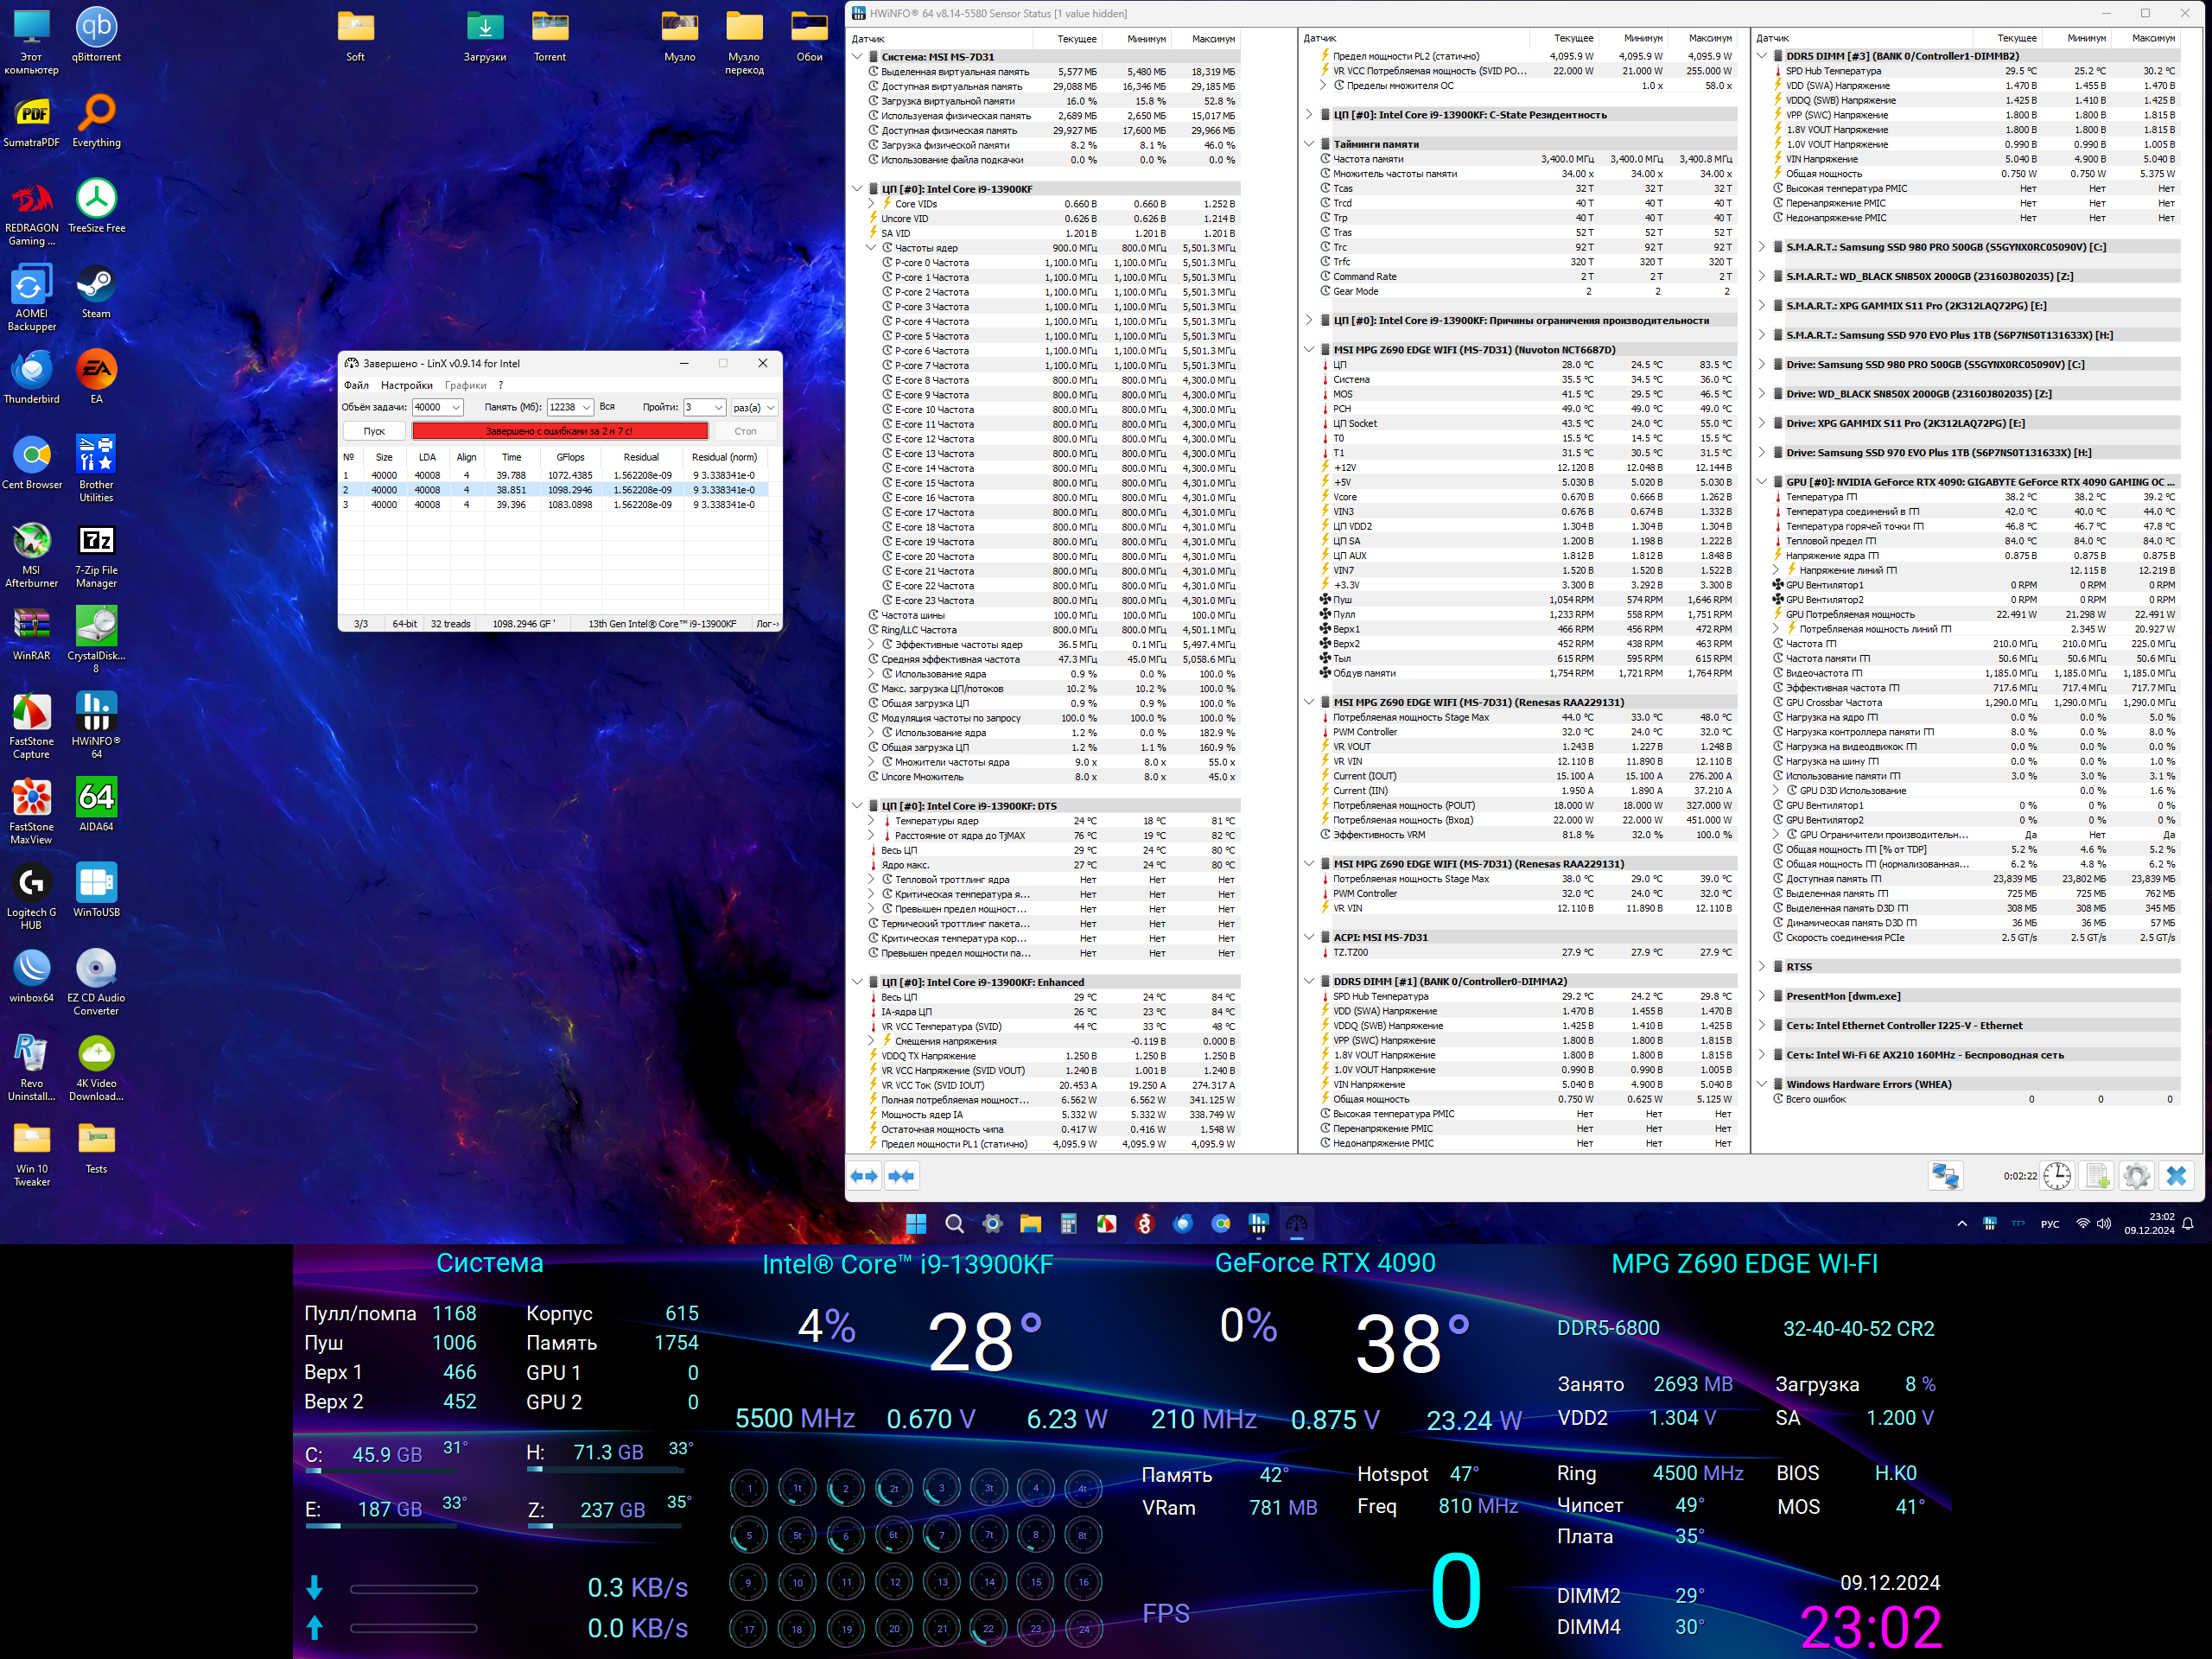
Task: Open Настройки menu in LinX
Action: [406, 385]
